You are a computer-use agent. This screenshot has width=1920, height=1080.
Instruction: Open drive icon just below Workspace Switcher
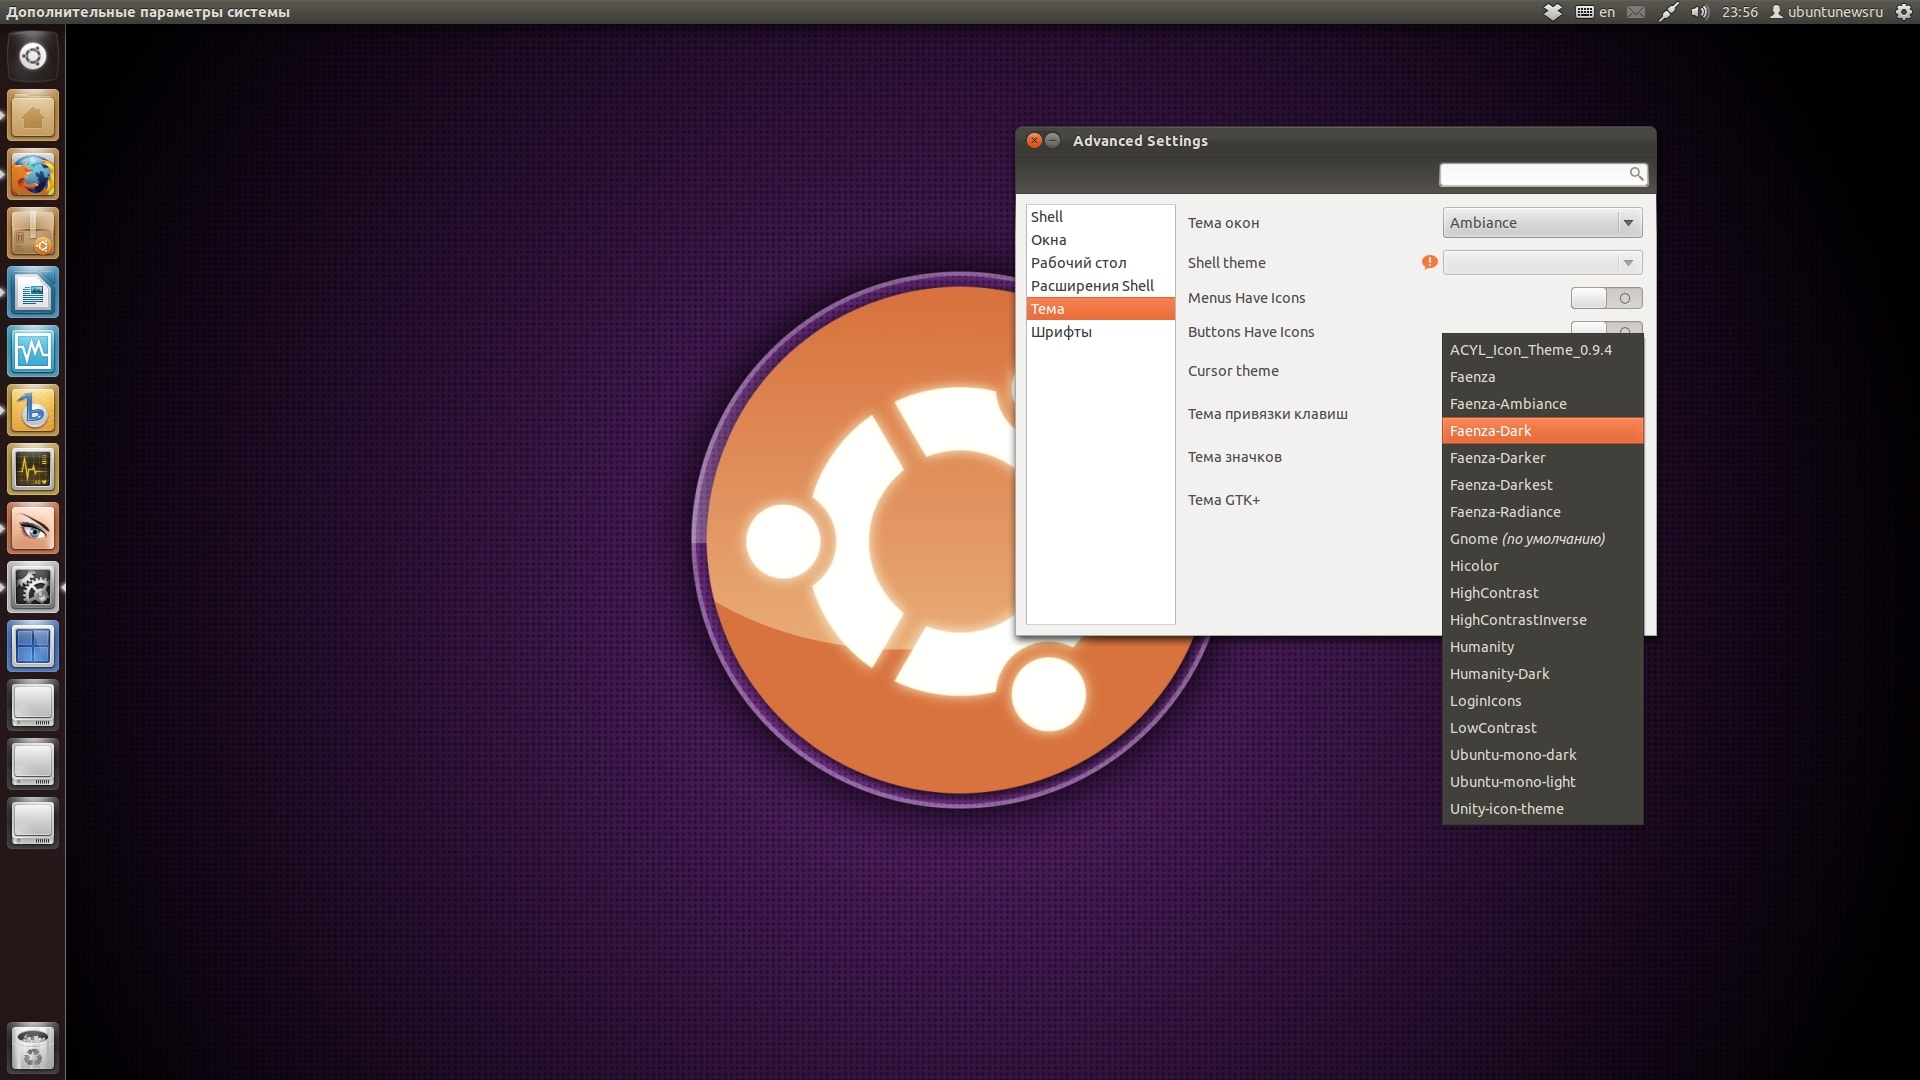click(x=33, y=706)
